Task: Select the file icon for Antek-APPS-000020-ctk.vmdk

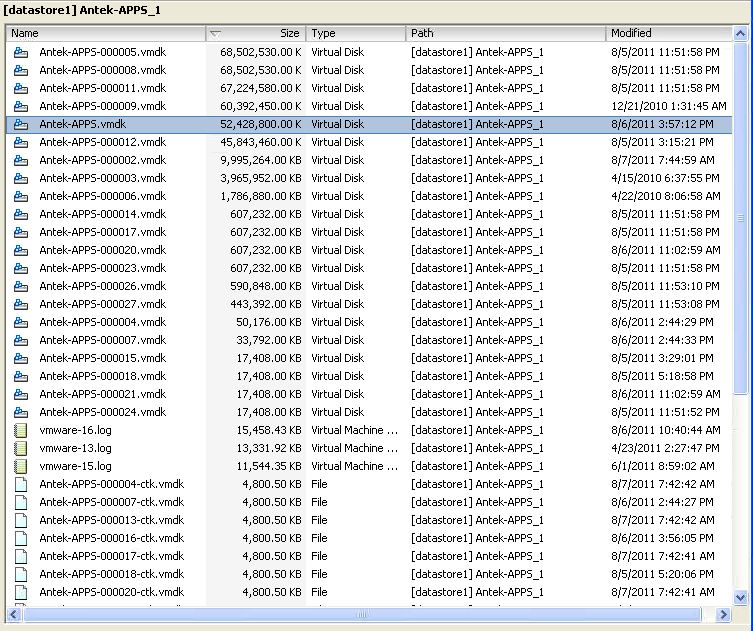Action: [x=21, y=593]
